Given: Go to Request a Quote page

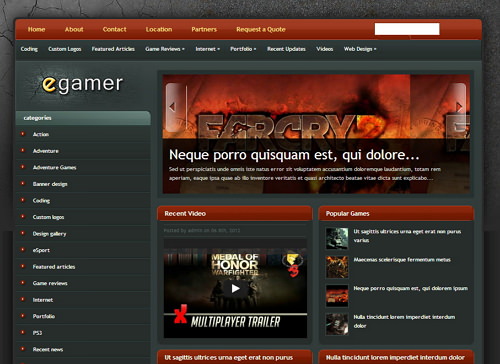Looking at the screenshot, I should (x=261, y=29).
